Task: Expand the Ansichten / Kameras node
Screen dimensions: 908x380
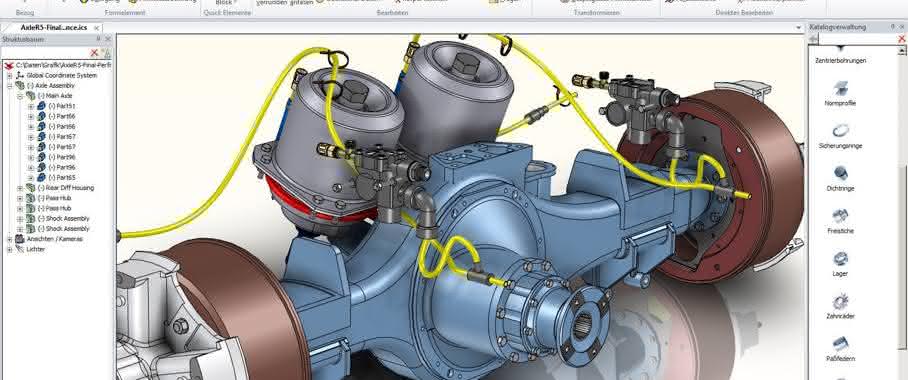Action: click(x=9, y=239)
